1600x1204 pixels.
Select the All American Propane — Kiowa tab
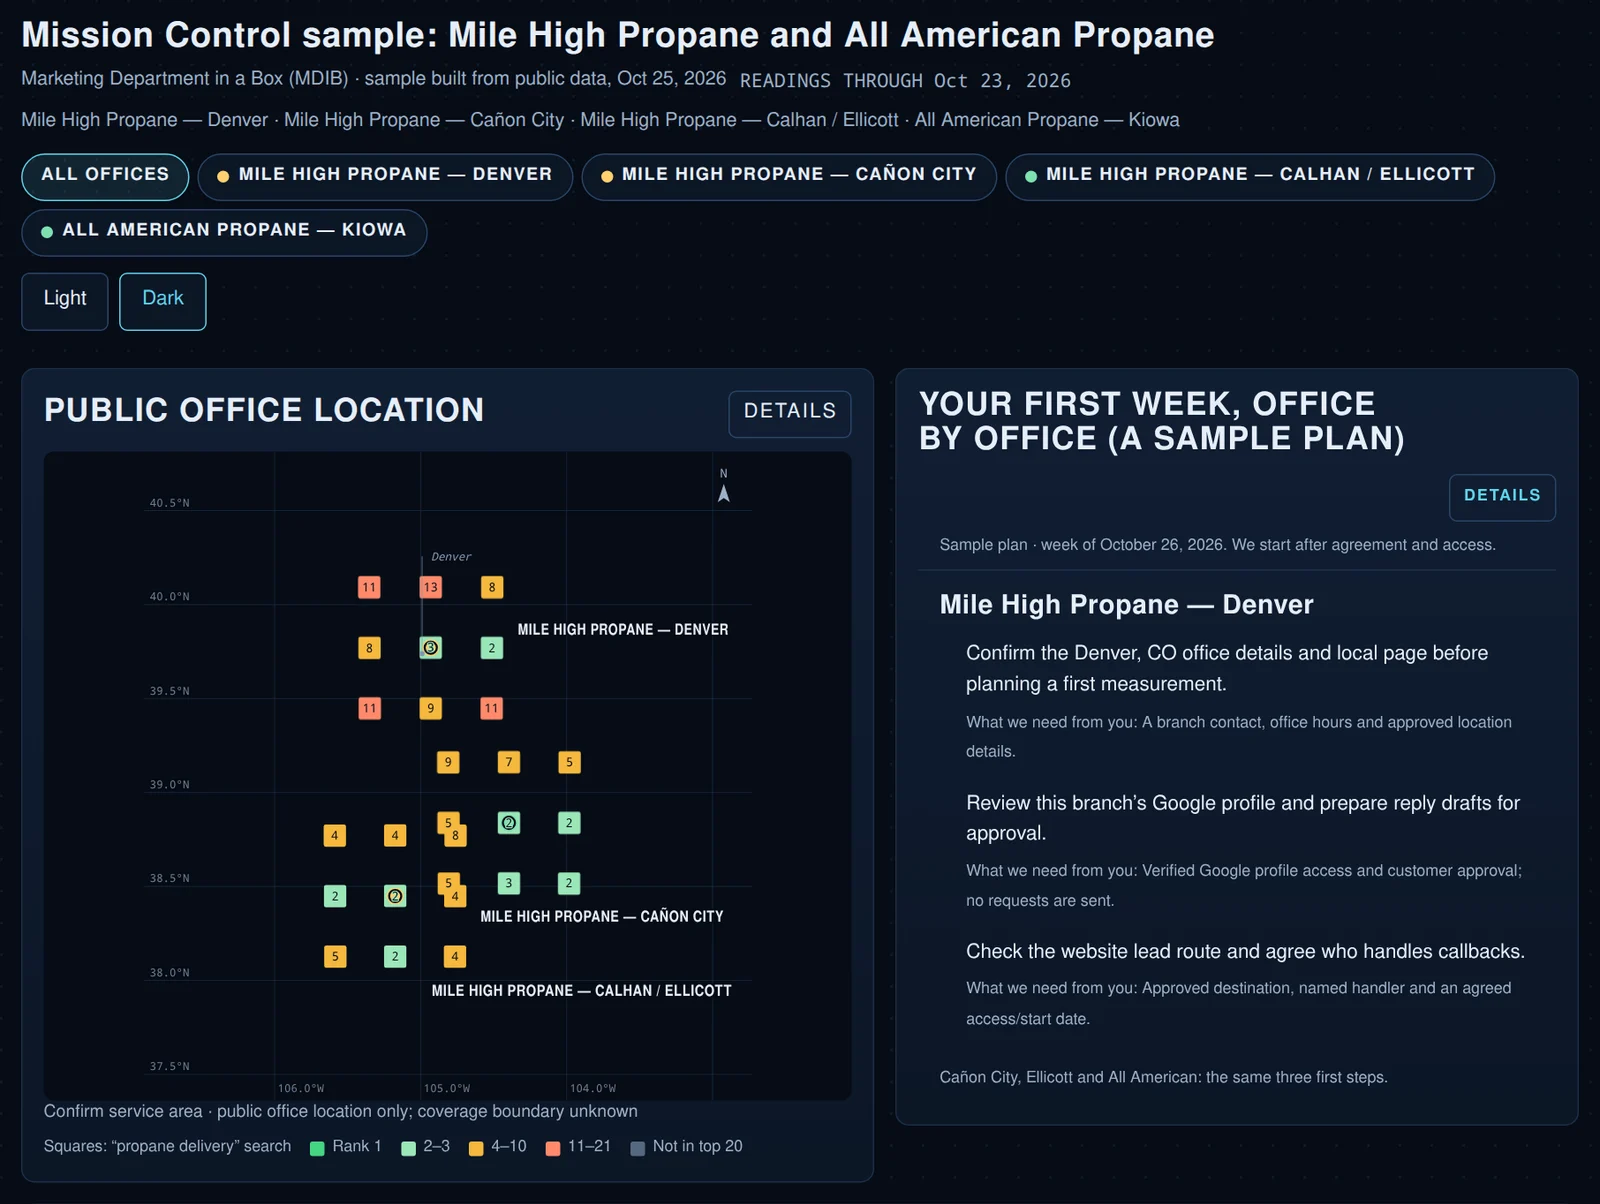point(224,232)
